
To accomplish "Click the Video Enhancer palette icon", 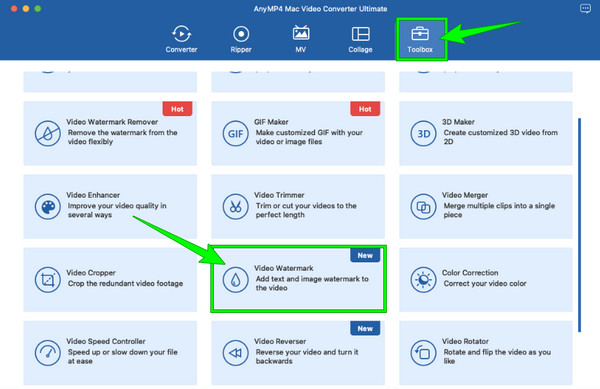I will [47, 207].
